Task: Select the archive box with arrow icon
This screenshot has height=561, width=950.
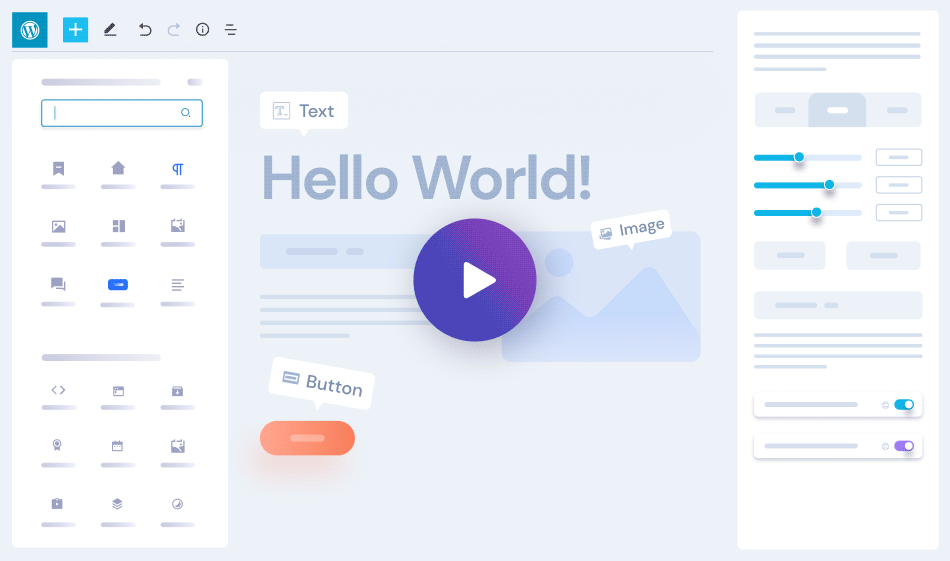Action: [x=177, y=391]
